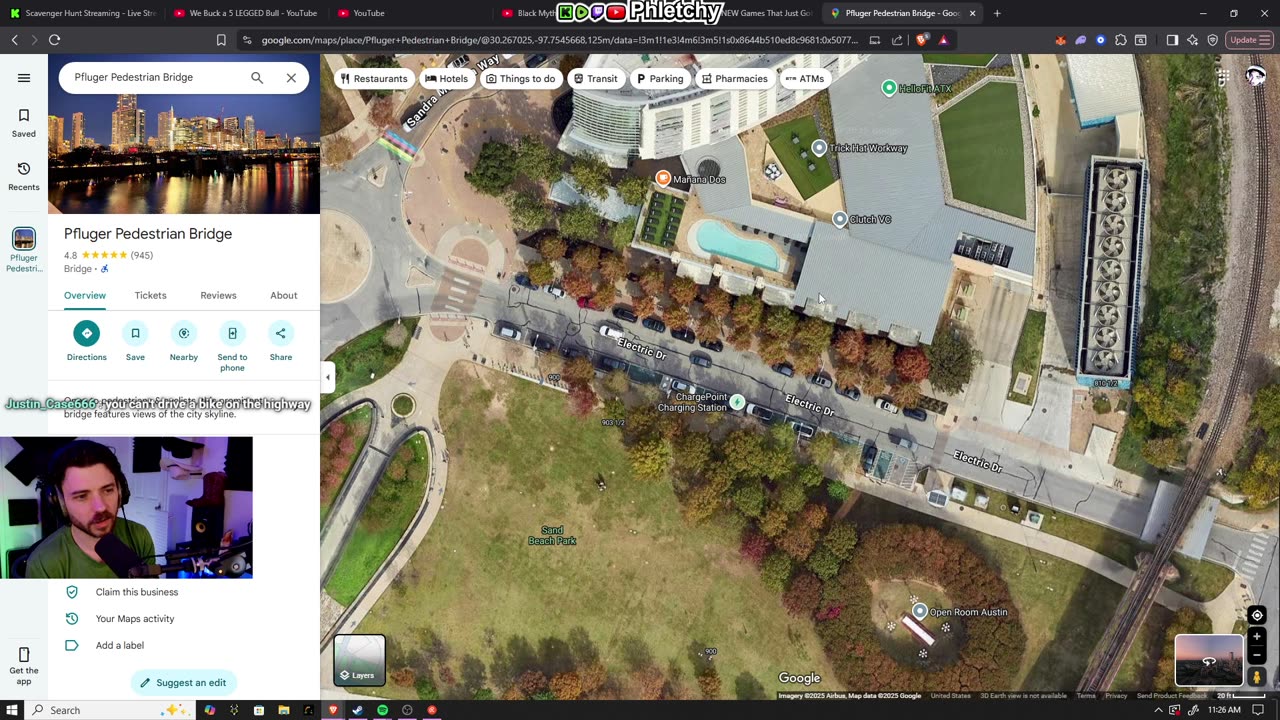Viewport: 1280px width, 720px height.
Task: Select the Trick Hat Workway map marker
Action: [x=819, y=148]
